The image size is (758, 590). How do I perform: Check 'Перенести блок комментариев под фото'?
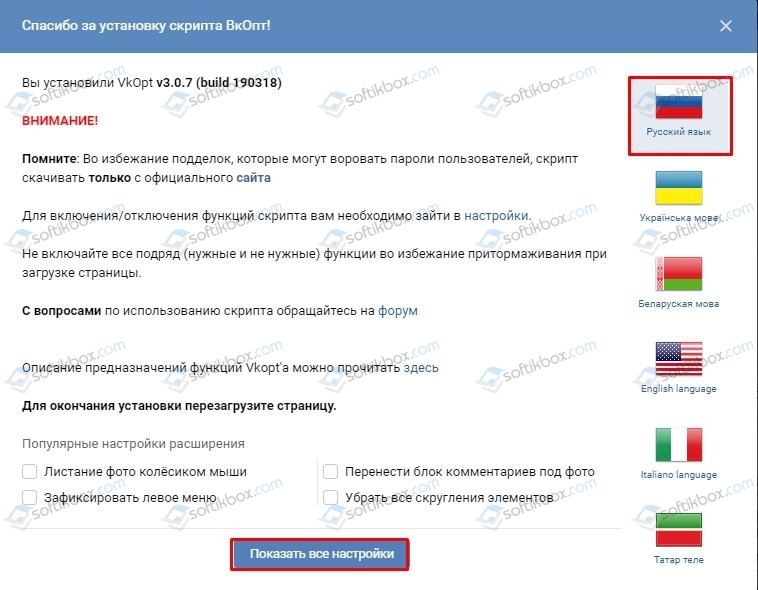pos(330,471)
